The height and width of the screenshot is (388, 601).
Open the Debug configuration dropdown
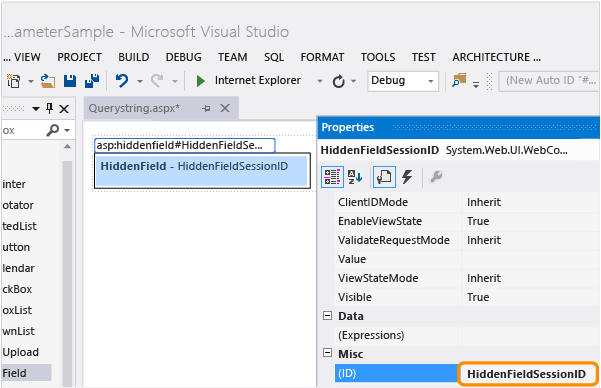click(x=403, y=81)
